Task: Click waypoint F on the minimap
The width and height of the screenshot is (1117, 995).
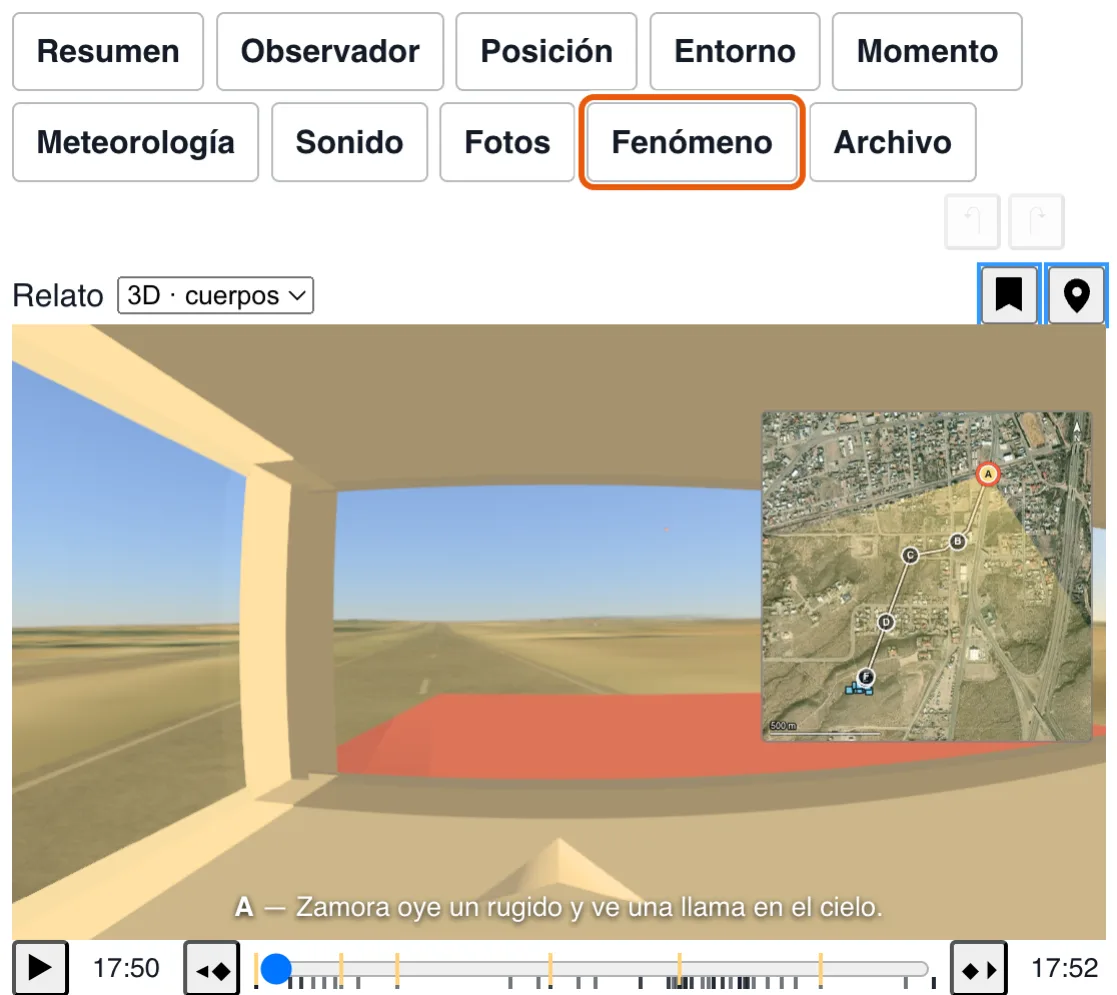Action: click(866, 677)
